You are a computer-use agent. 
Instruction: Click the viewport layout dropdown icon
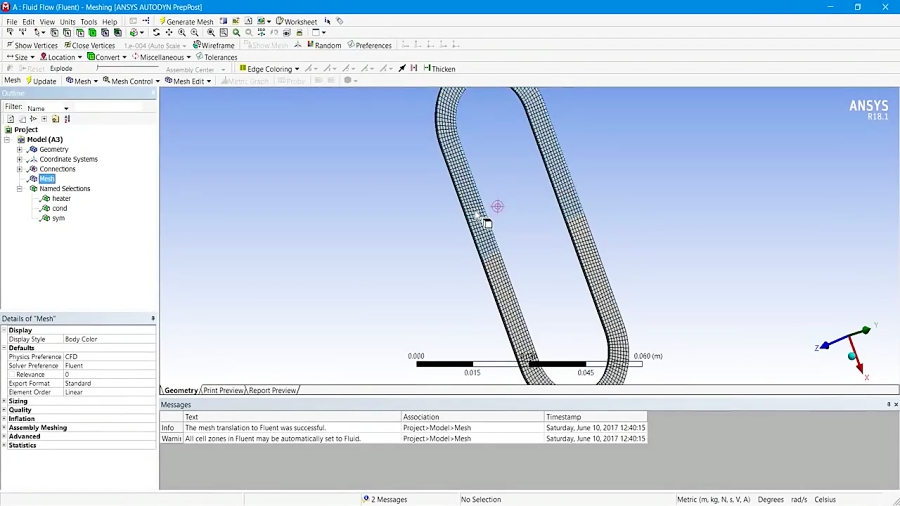[319, 33]
